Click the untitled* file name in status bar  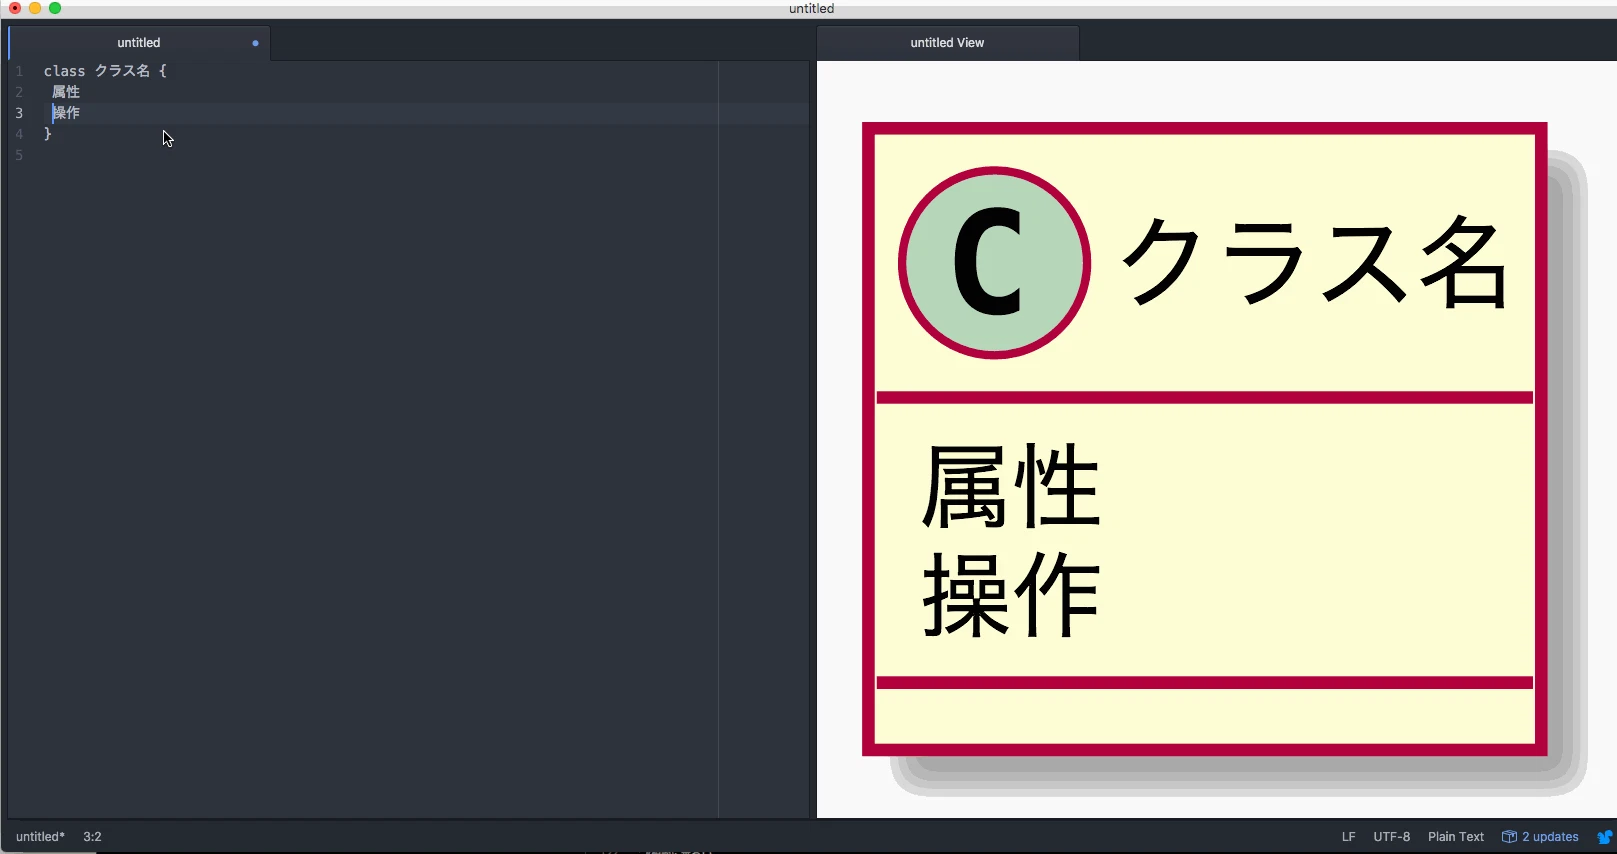tap(40, 837)
